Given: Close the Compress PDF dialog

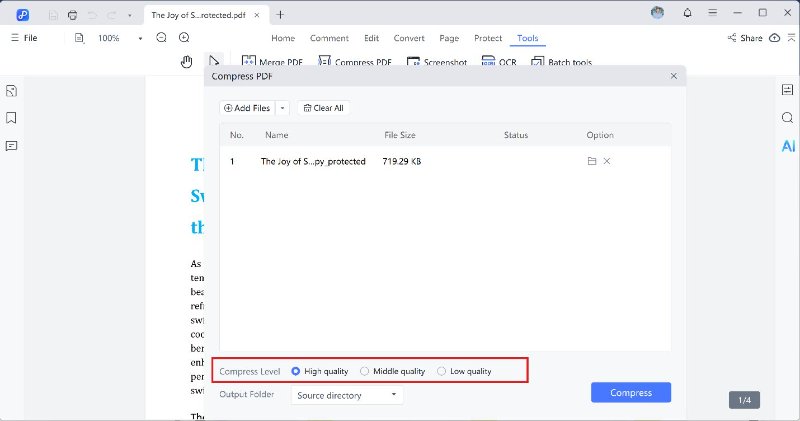Looking at the screenshot, I should click(673, 76).
